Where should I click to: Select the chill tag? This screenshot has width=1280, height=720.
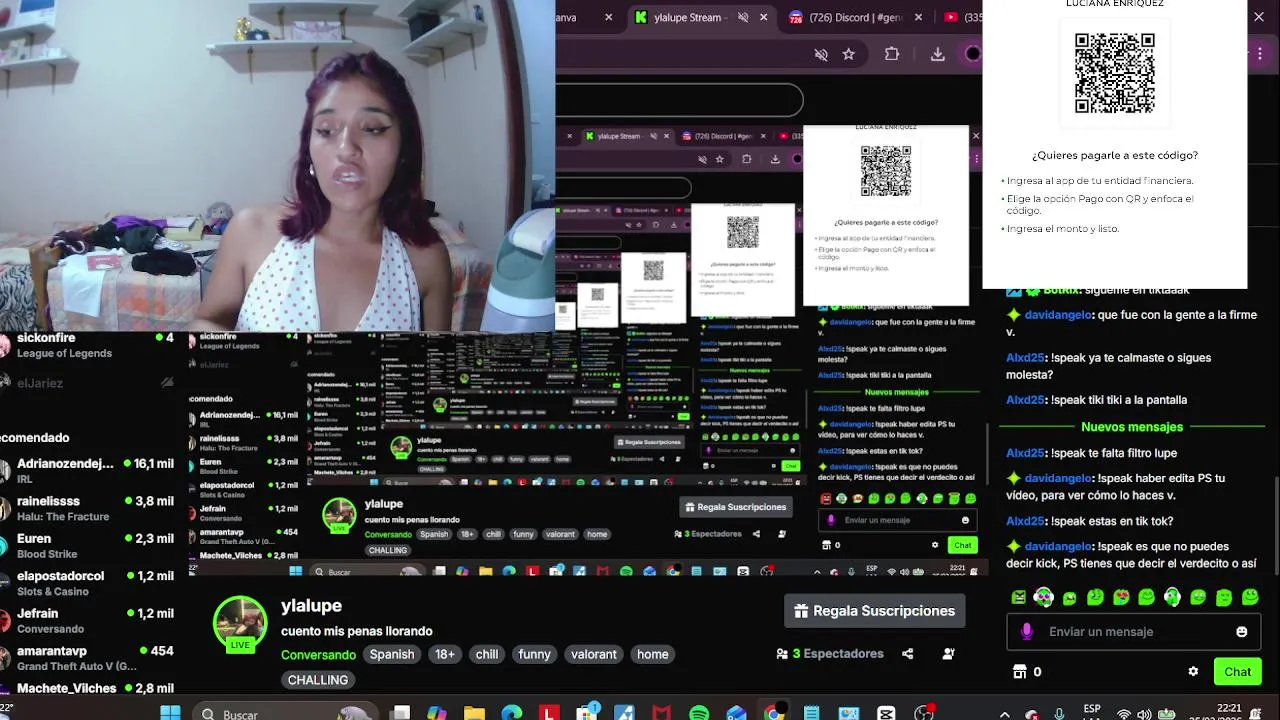click(487, 654)
